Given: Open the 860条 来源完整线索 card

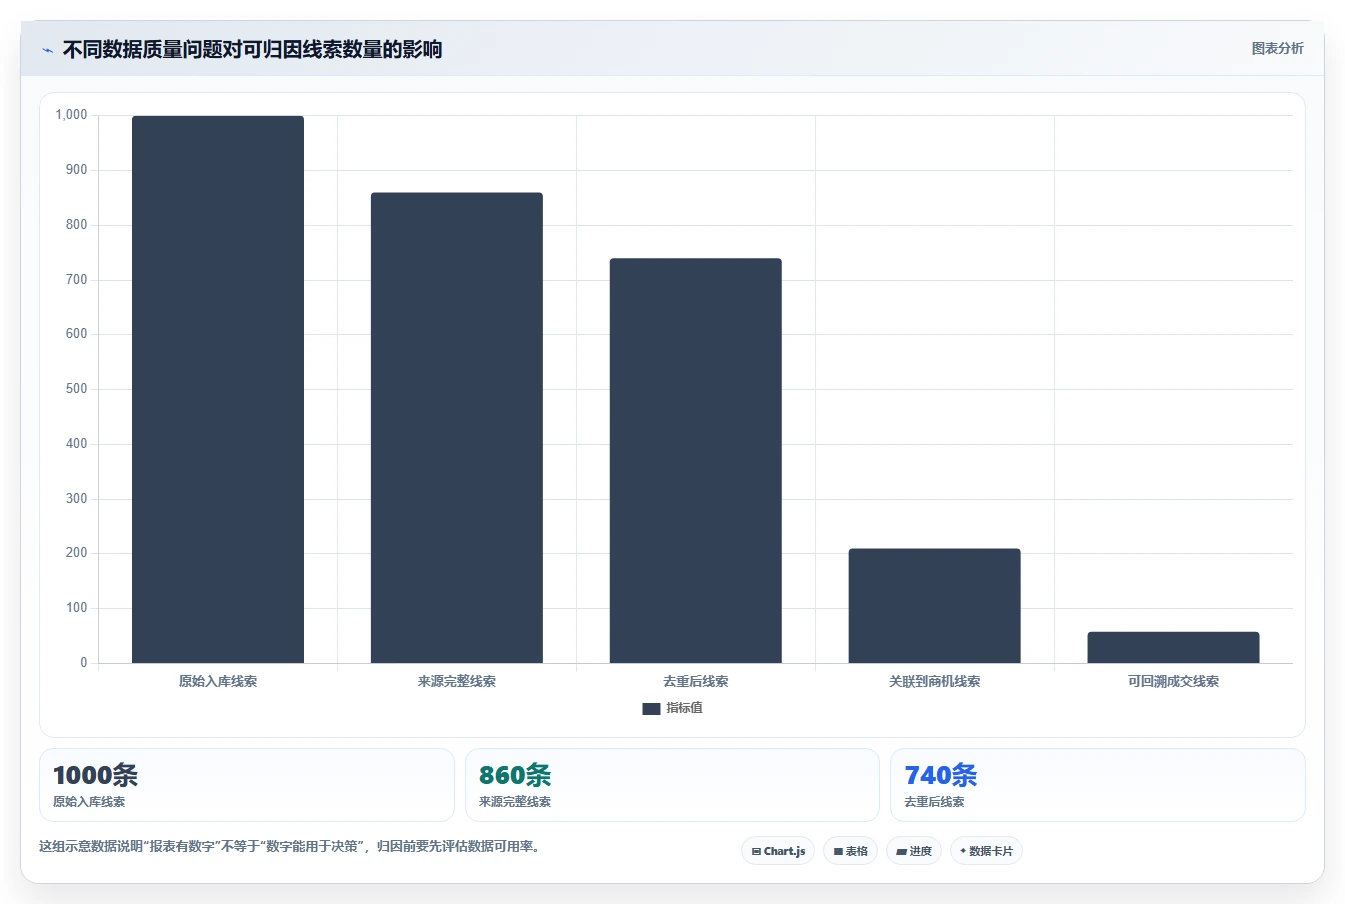Looking at the screenshot, I should 672,785.
